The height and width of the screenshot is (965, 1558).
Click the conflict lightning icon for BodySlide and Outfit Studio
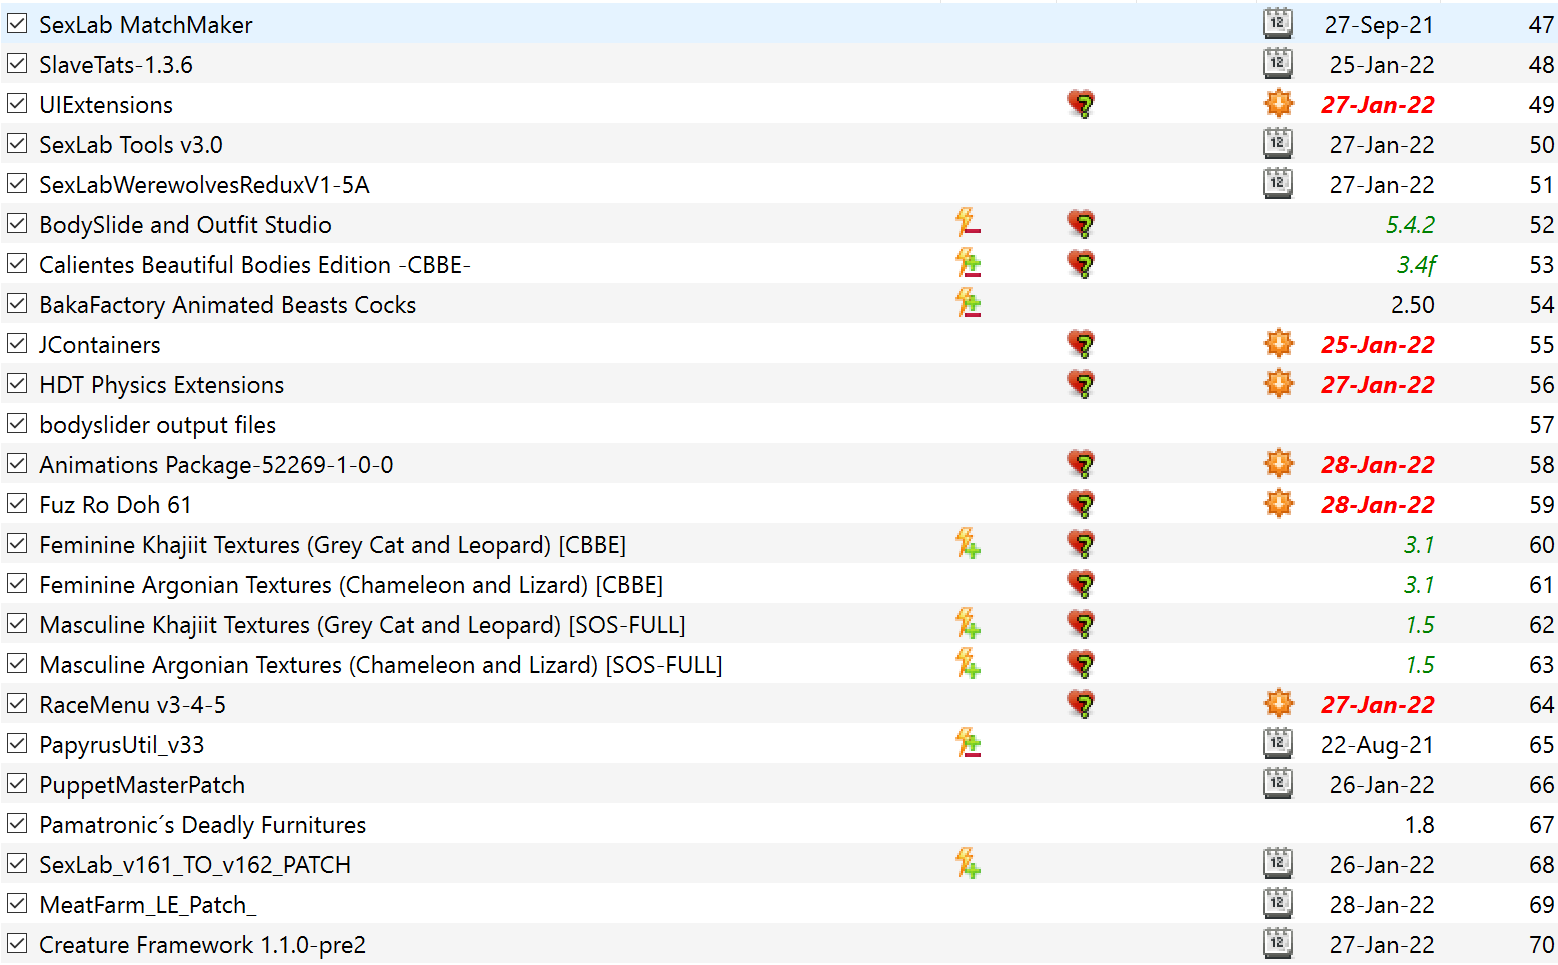click(967, 222)
